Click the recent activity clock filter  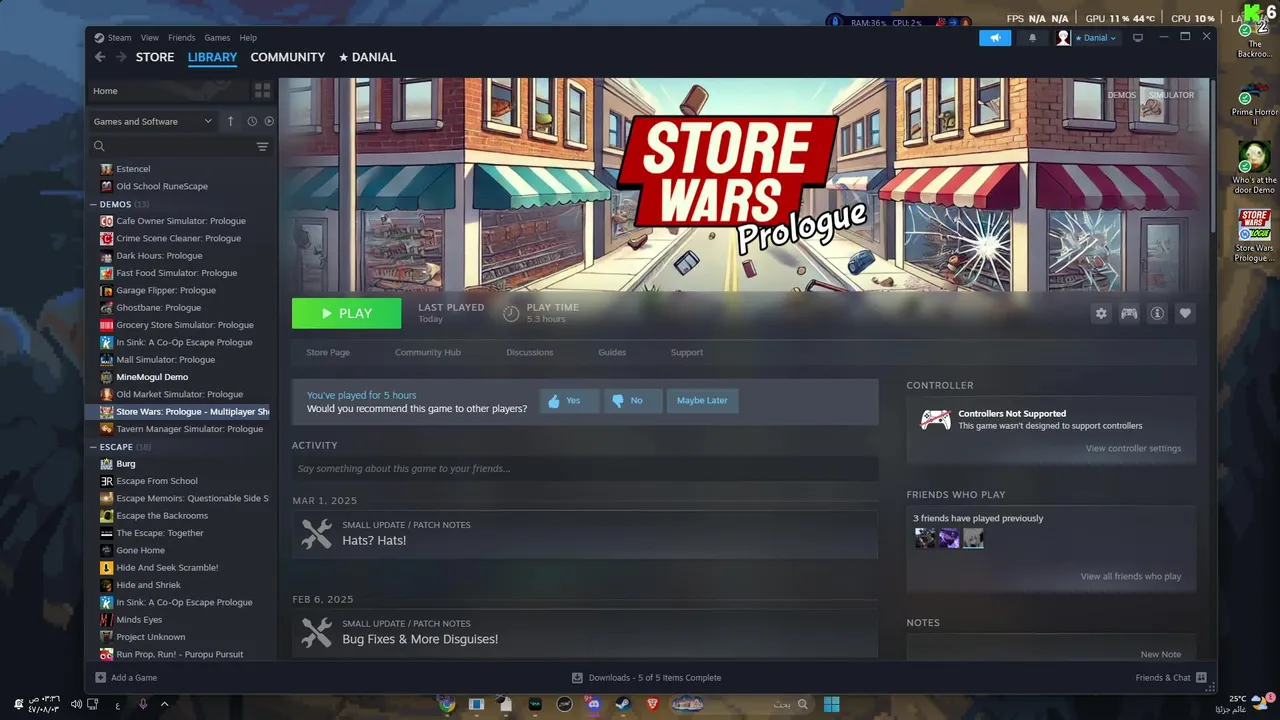pyautogui.click(x=252, y=121)
